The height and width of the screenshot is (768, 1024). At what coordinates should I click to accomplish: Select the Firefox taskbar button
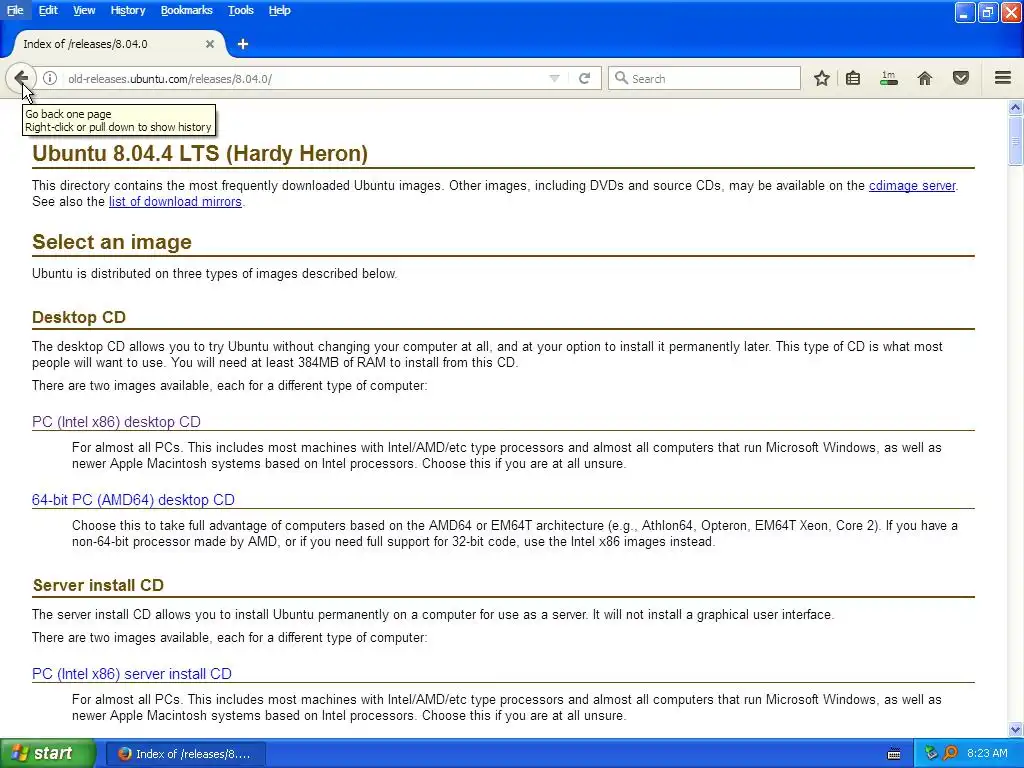185,754
